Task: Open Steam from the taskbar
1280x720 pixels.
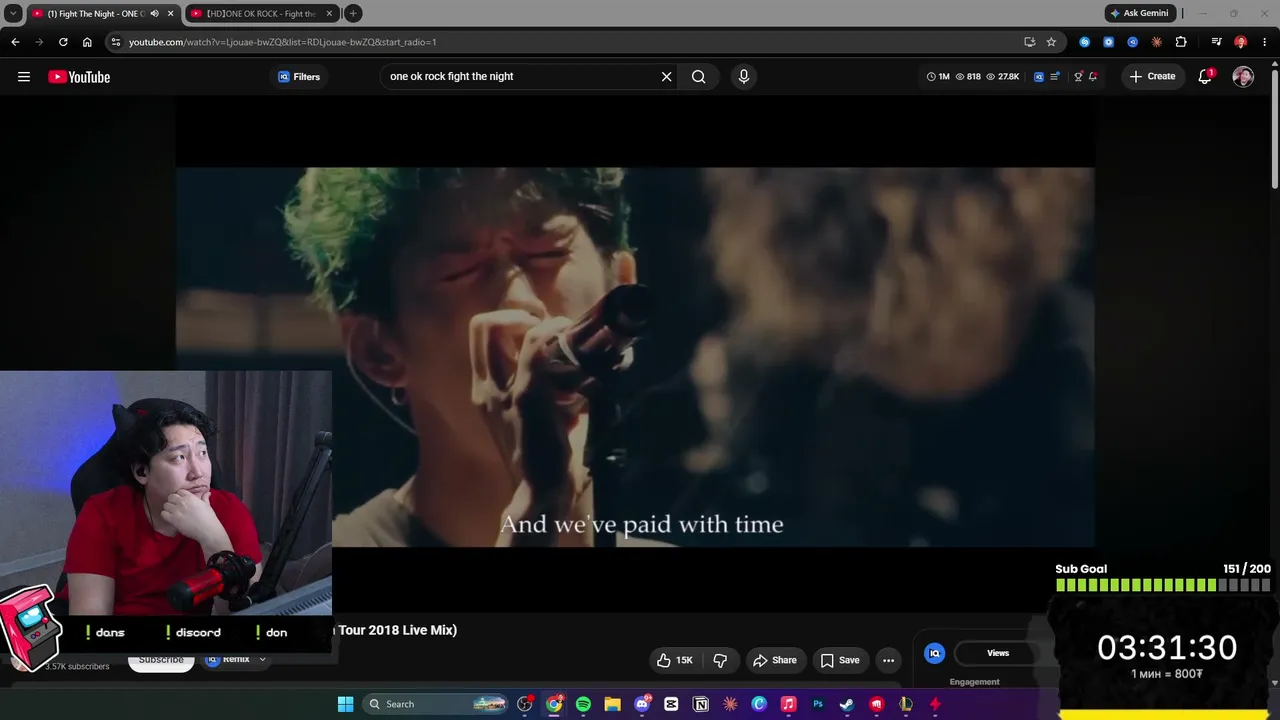Action: pos(847,704)
